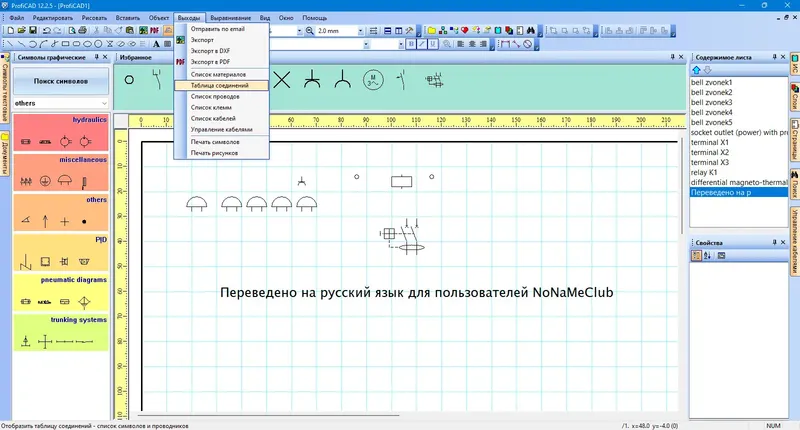Open the miscellaneous symbol category

click(61, 172)
